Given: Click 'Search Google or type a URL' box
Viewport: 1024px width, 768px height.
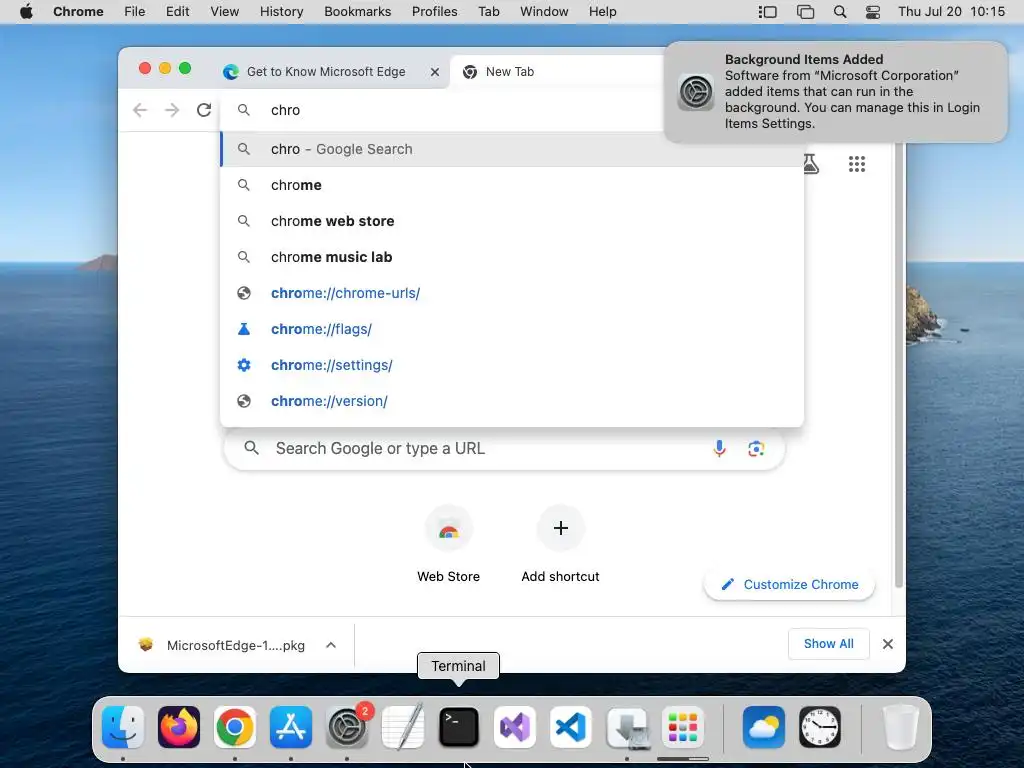Looking at the screenshot, I should [x=504, y=449].
